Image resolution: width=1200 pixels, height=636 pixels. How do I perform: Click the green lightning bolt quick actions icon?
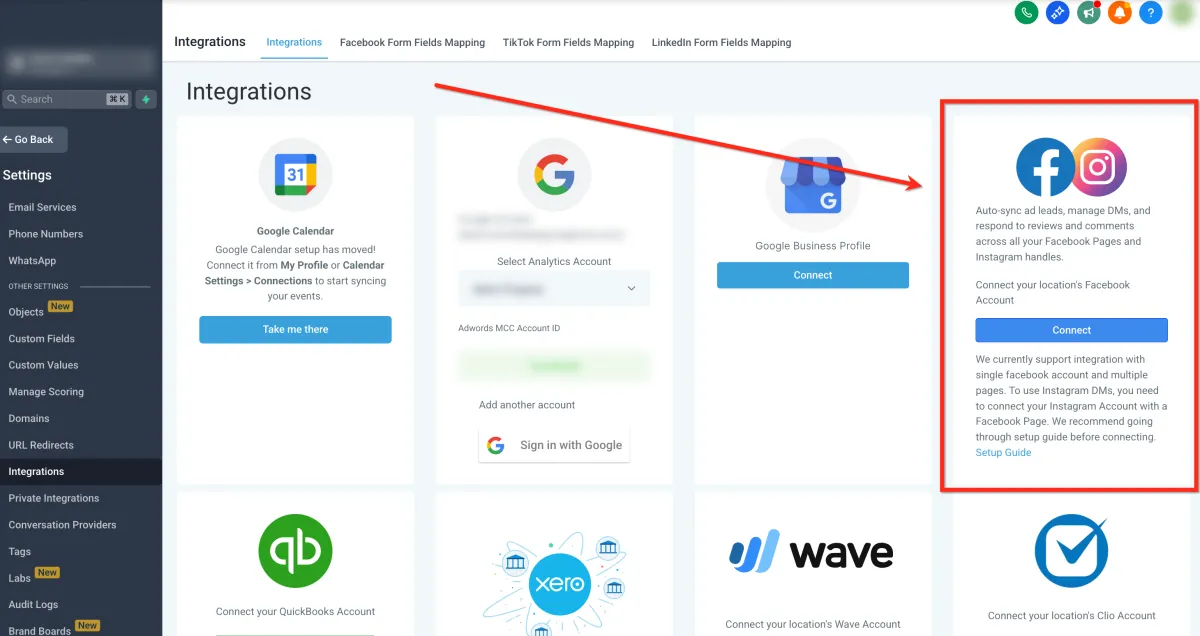coord(146,99)
